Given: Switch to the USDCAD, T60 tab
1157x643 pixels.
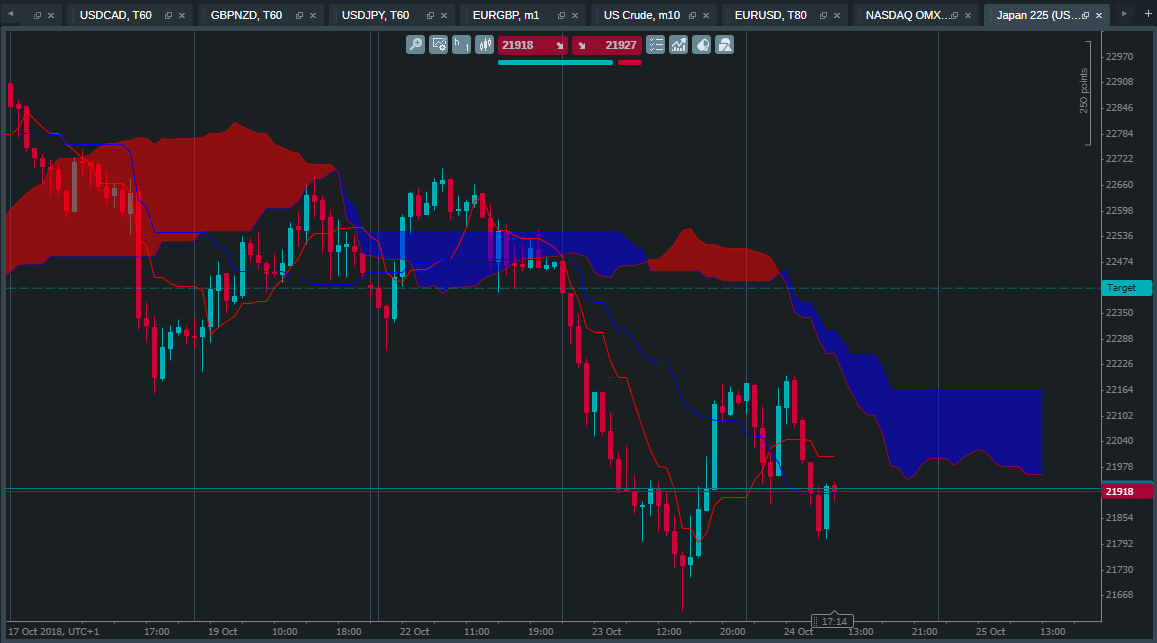Looking at the screenshot, I should tap(116, 15).
